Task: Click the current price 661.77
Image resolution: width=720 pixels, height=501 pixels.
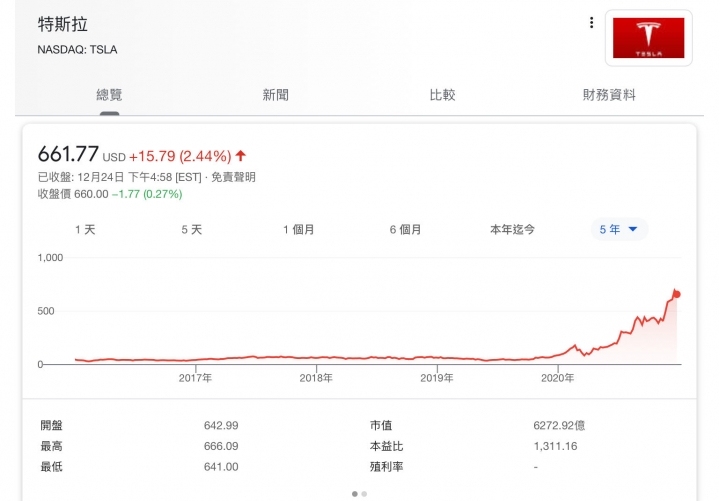Action: pos(68,154)
